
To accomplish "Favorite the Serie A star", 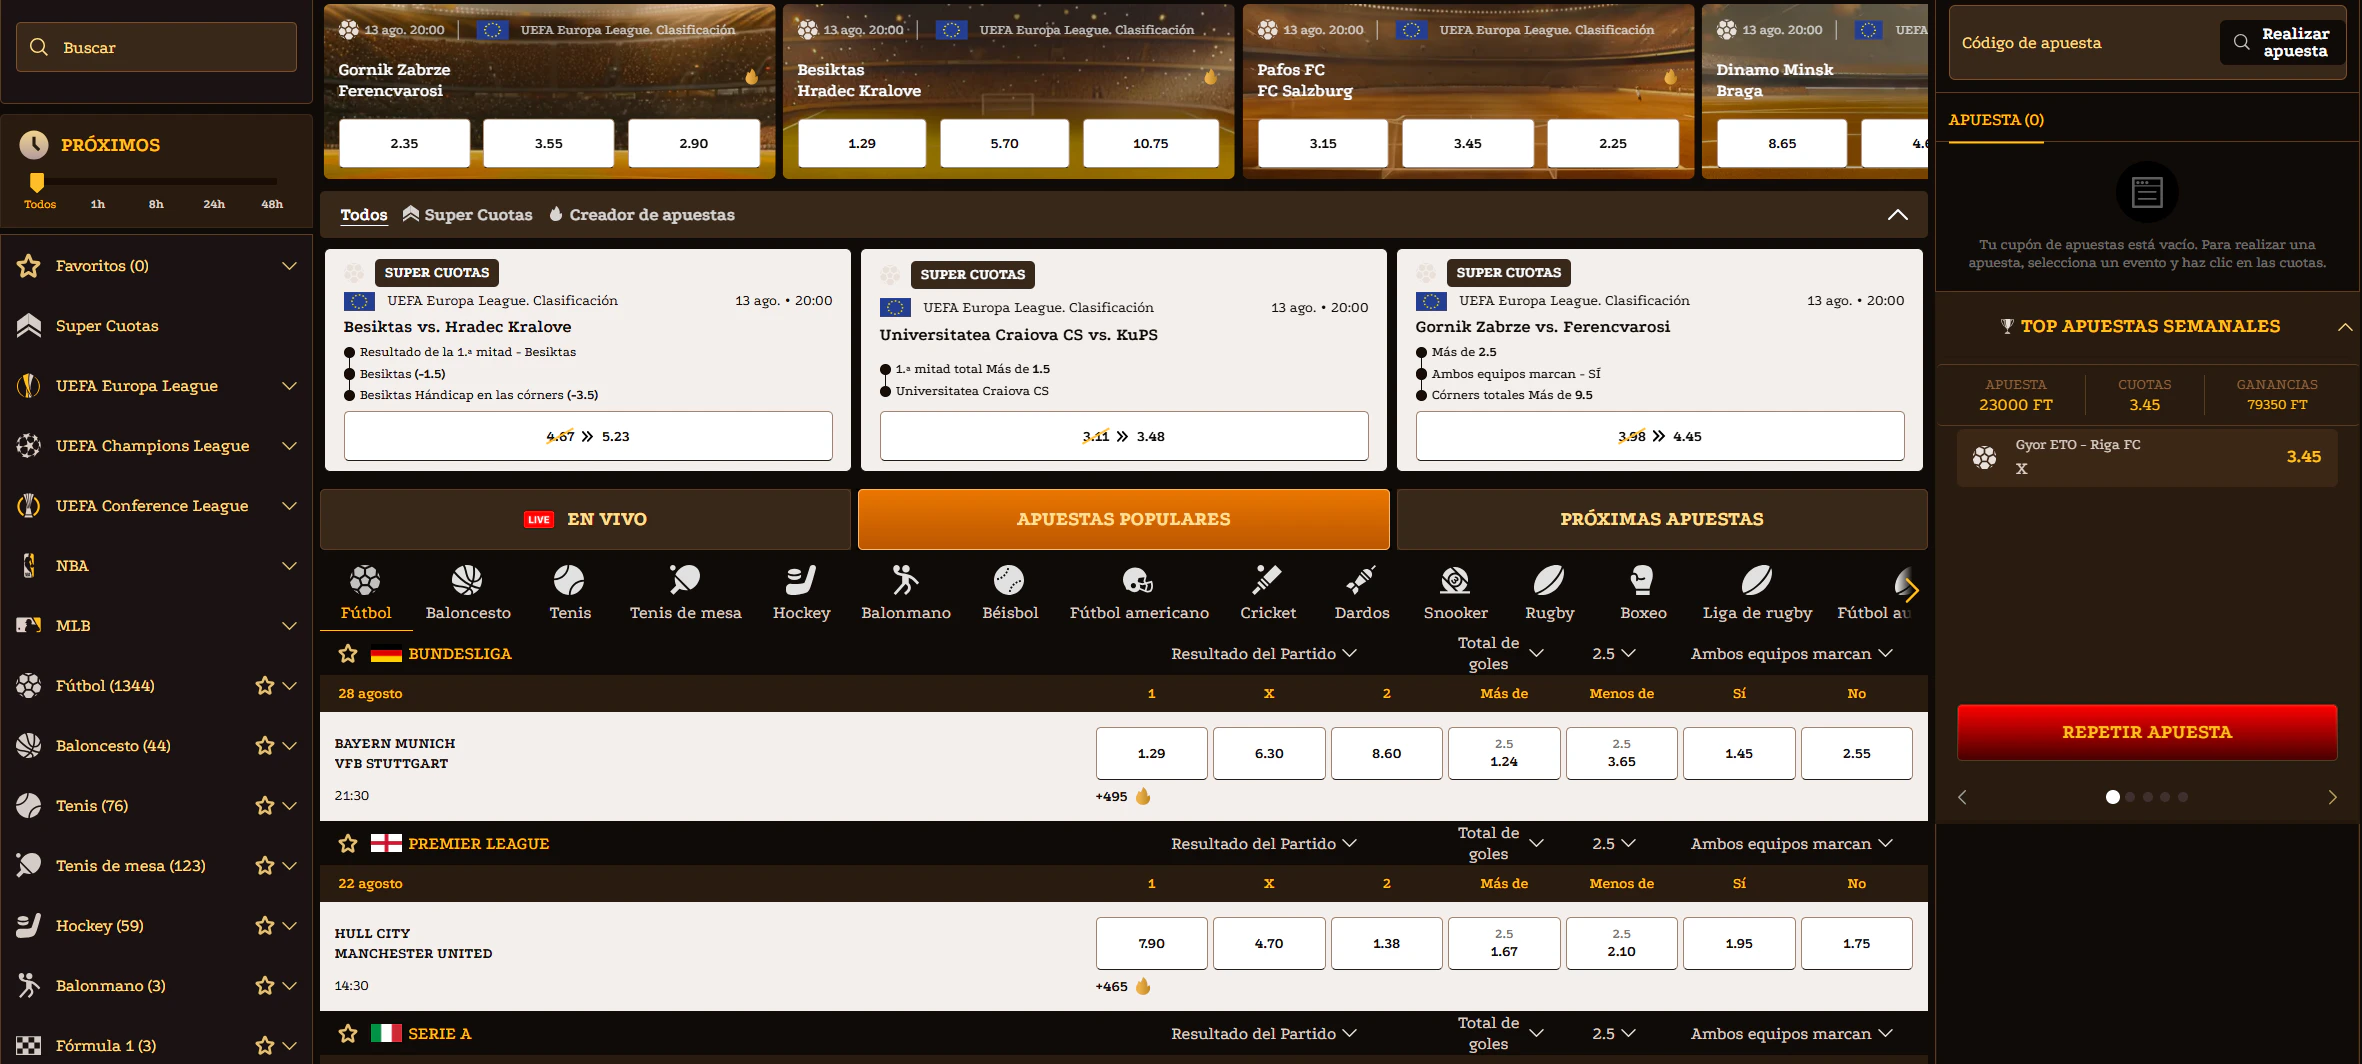I will point(348,1034).
